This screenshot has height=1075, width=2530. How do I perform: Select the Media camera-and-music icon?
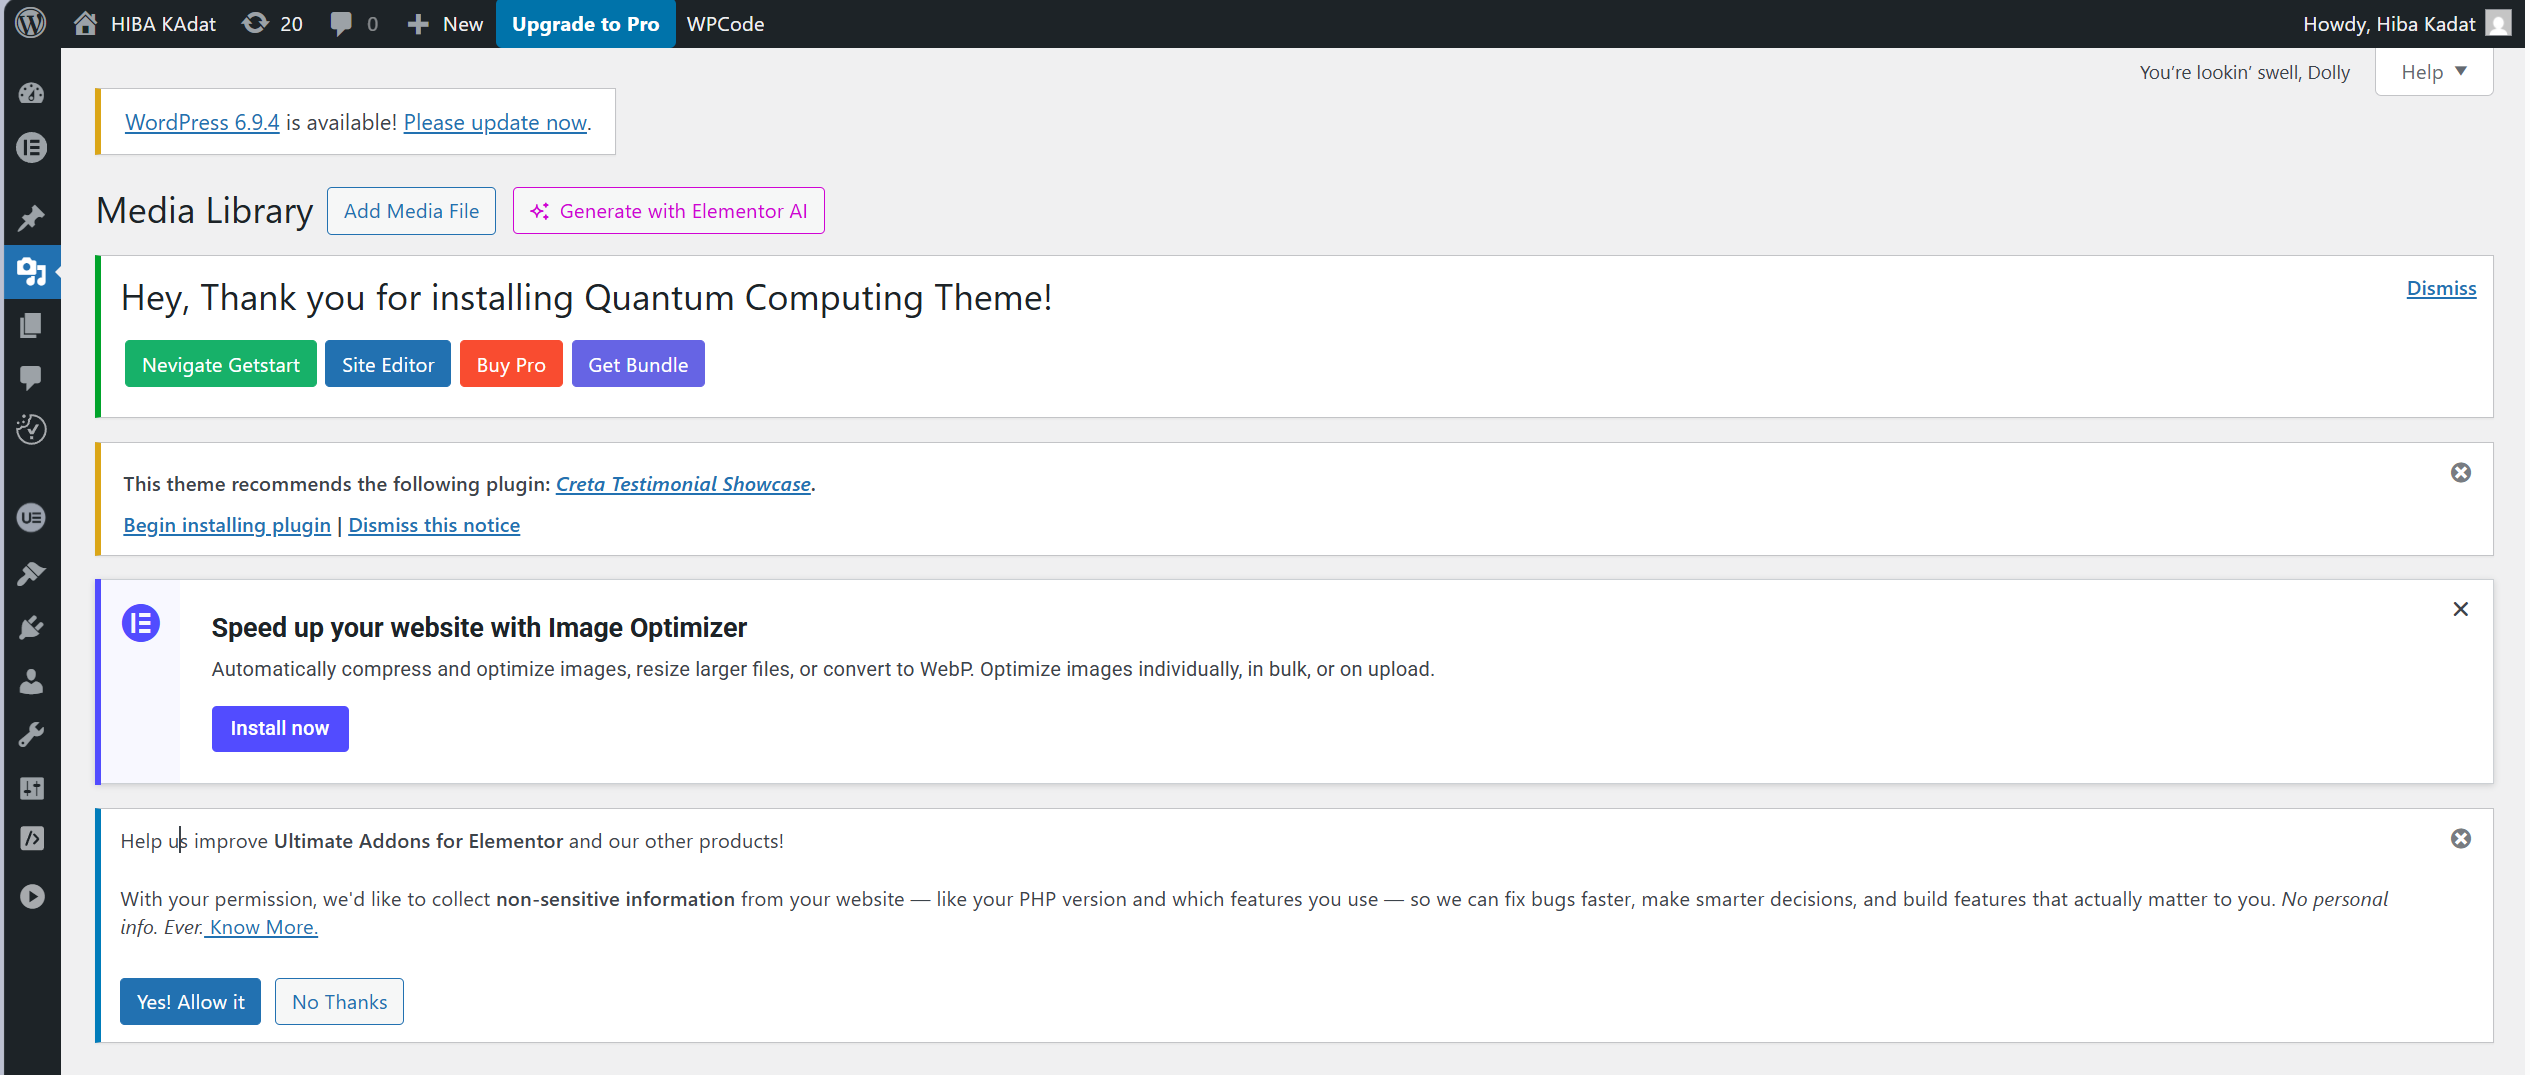(x=31, y=271)
